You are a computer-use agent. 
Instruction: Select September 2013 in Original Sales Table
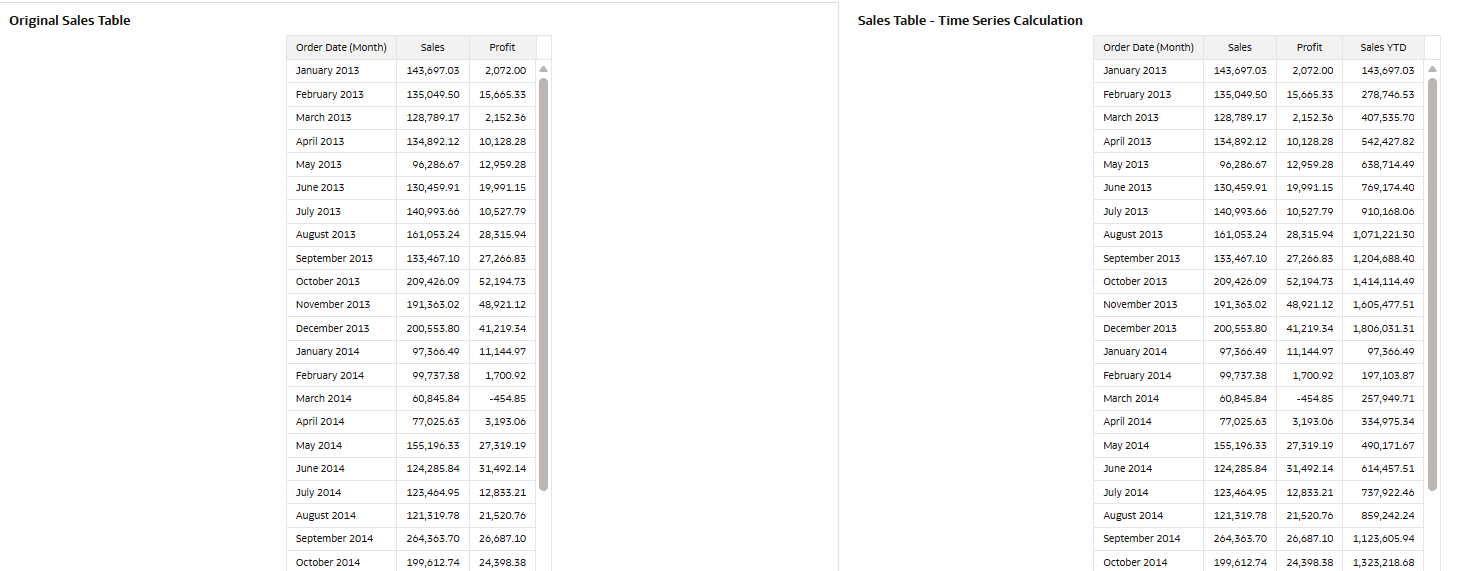pyautogui.click(x=334, y=258)
